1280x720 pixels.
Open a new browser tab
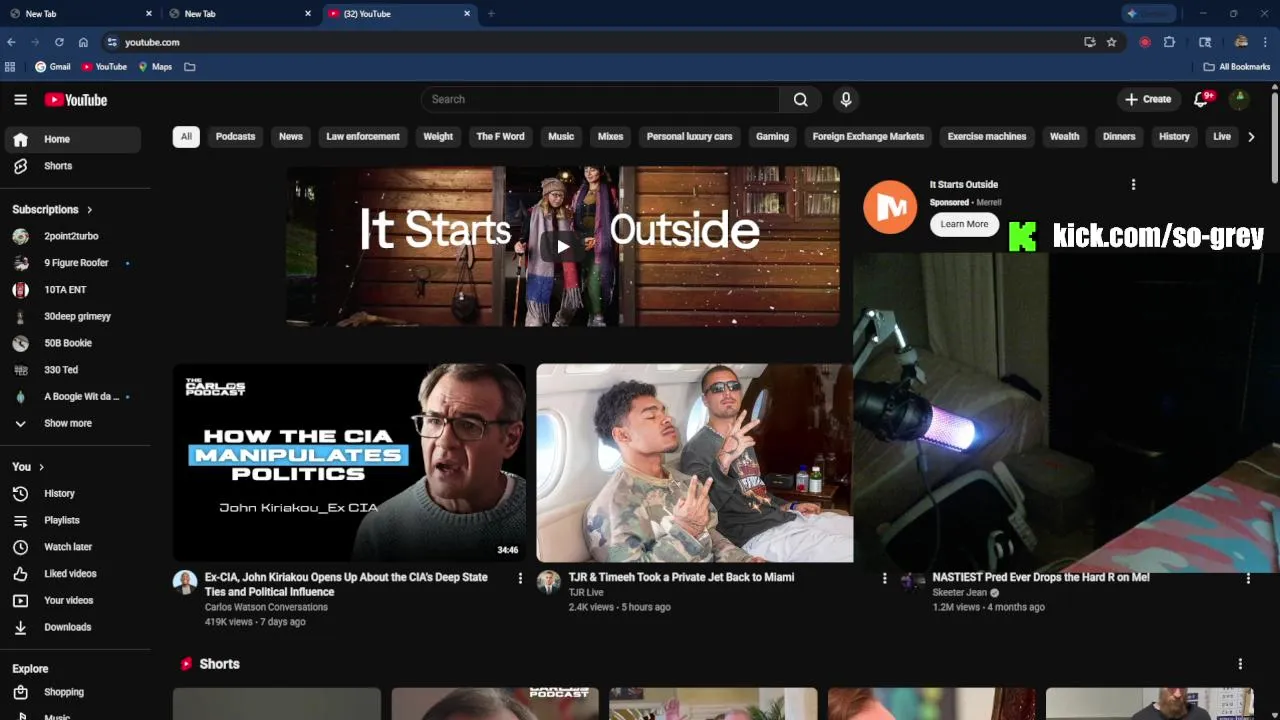(x=491, y=14)
